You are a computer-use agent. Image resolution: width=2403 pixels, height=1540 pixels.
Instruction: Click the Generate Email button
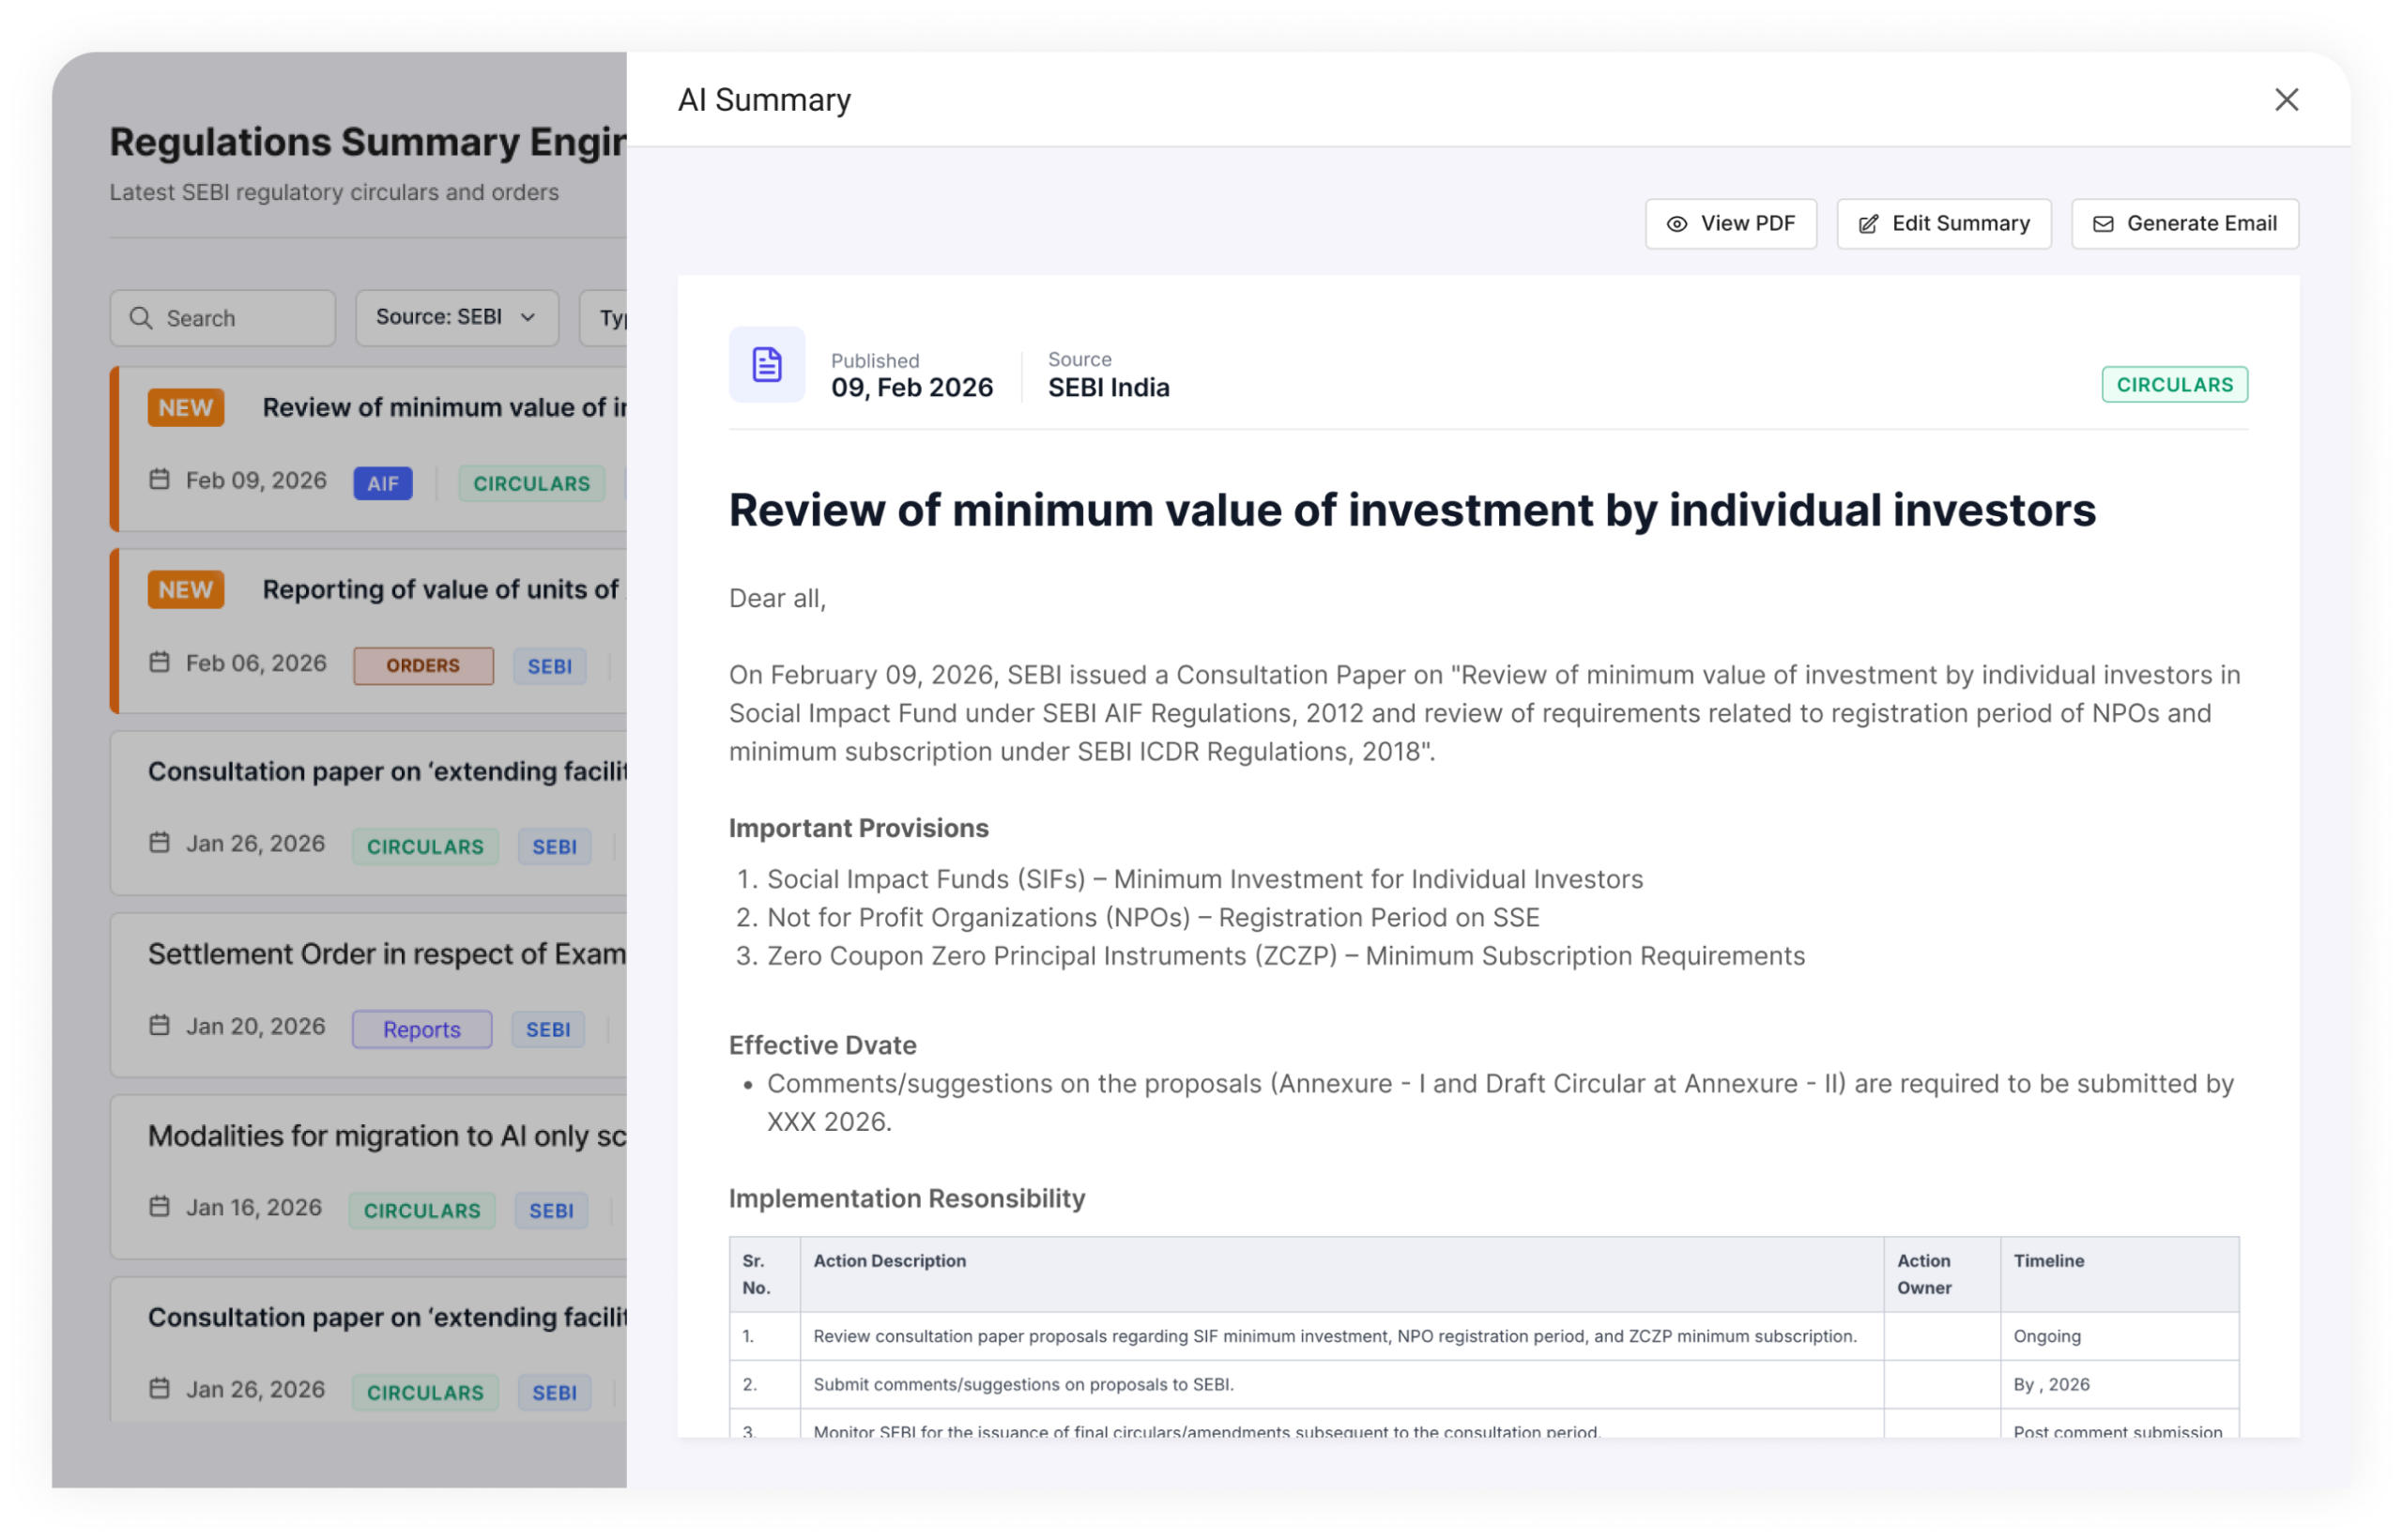pyautogui.click(x=2184, y=224)
